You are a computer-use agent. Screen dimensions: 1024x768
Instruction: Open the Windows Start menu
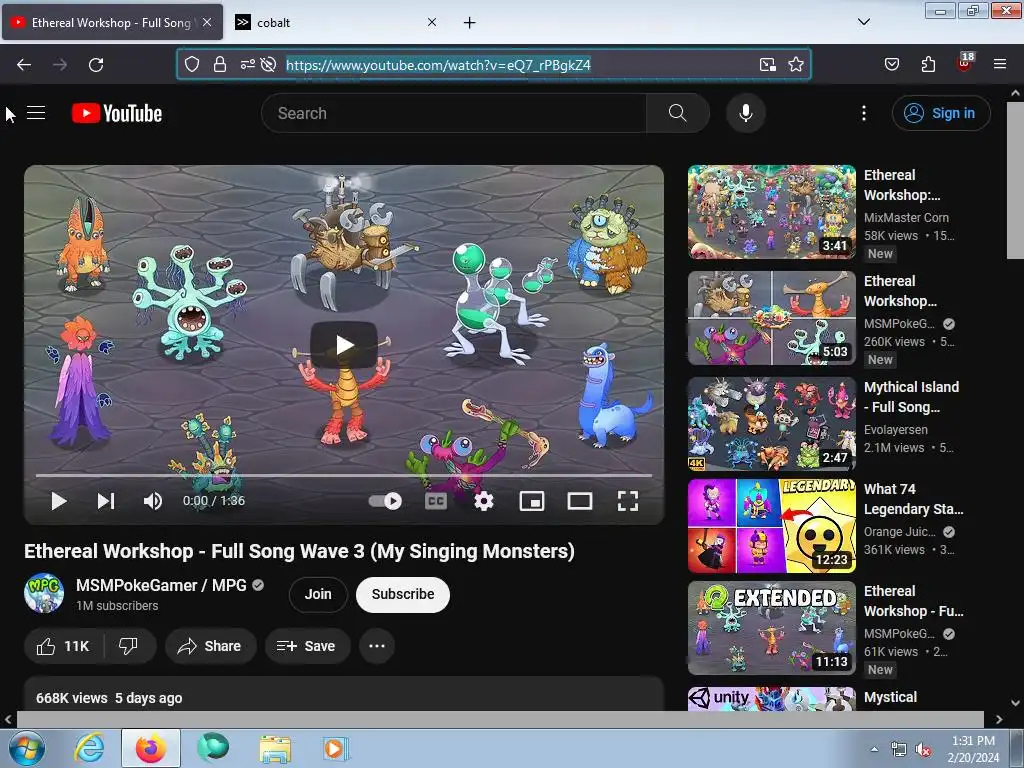(27, 748)
